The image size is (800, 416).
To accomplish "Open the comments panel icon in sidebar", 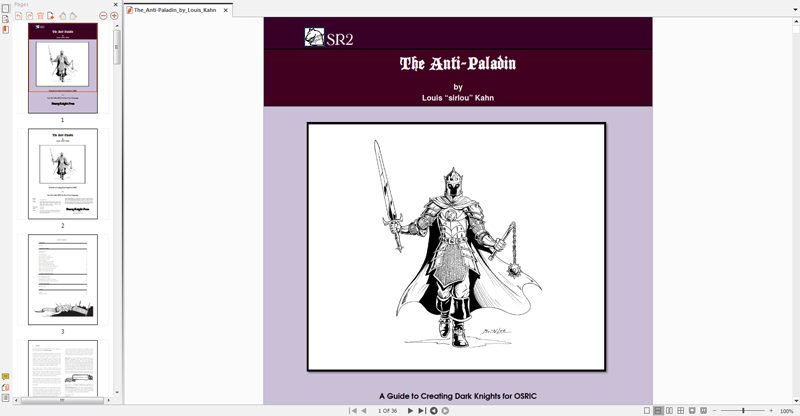I will click(x=6, y=376).
